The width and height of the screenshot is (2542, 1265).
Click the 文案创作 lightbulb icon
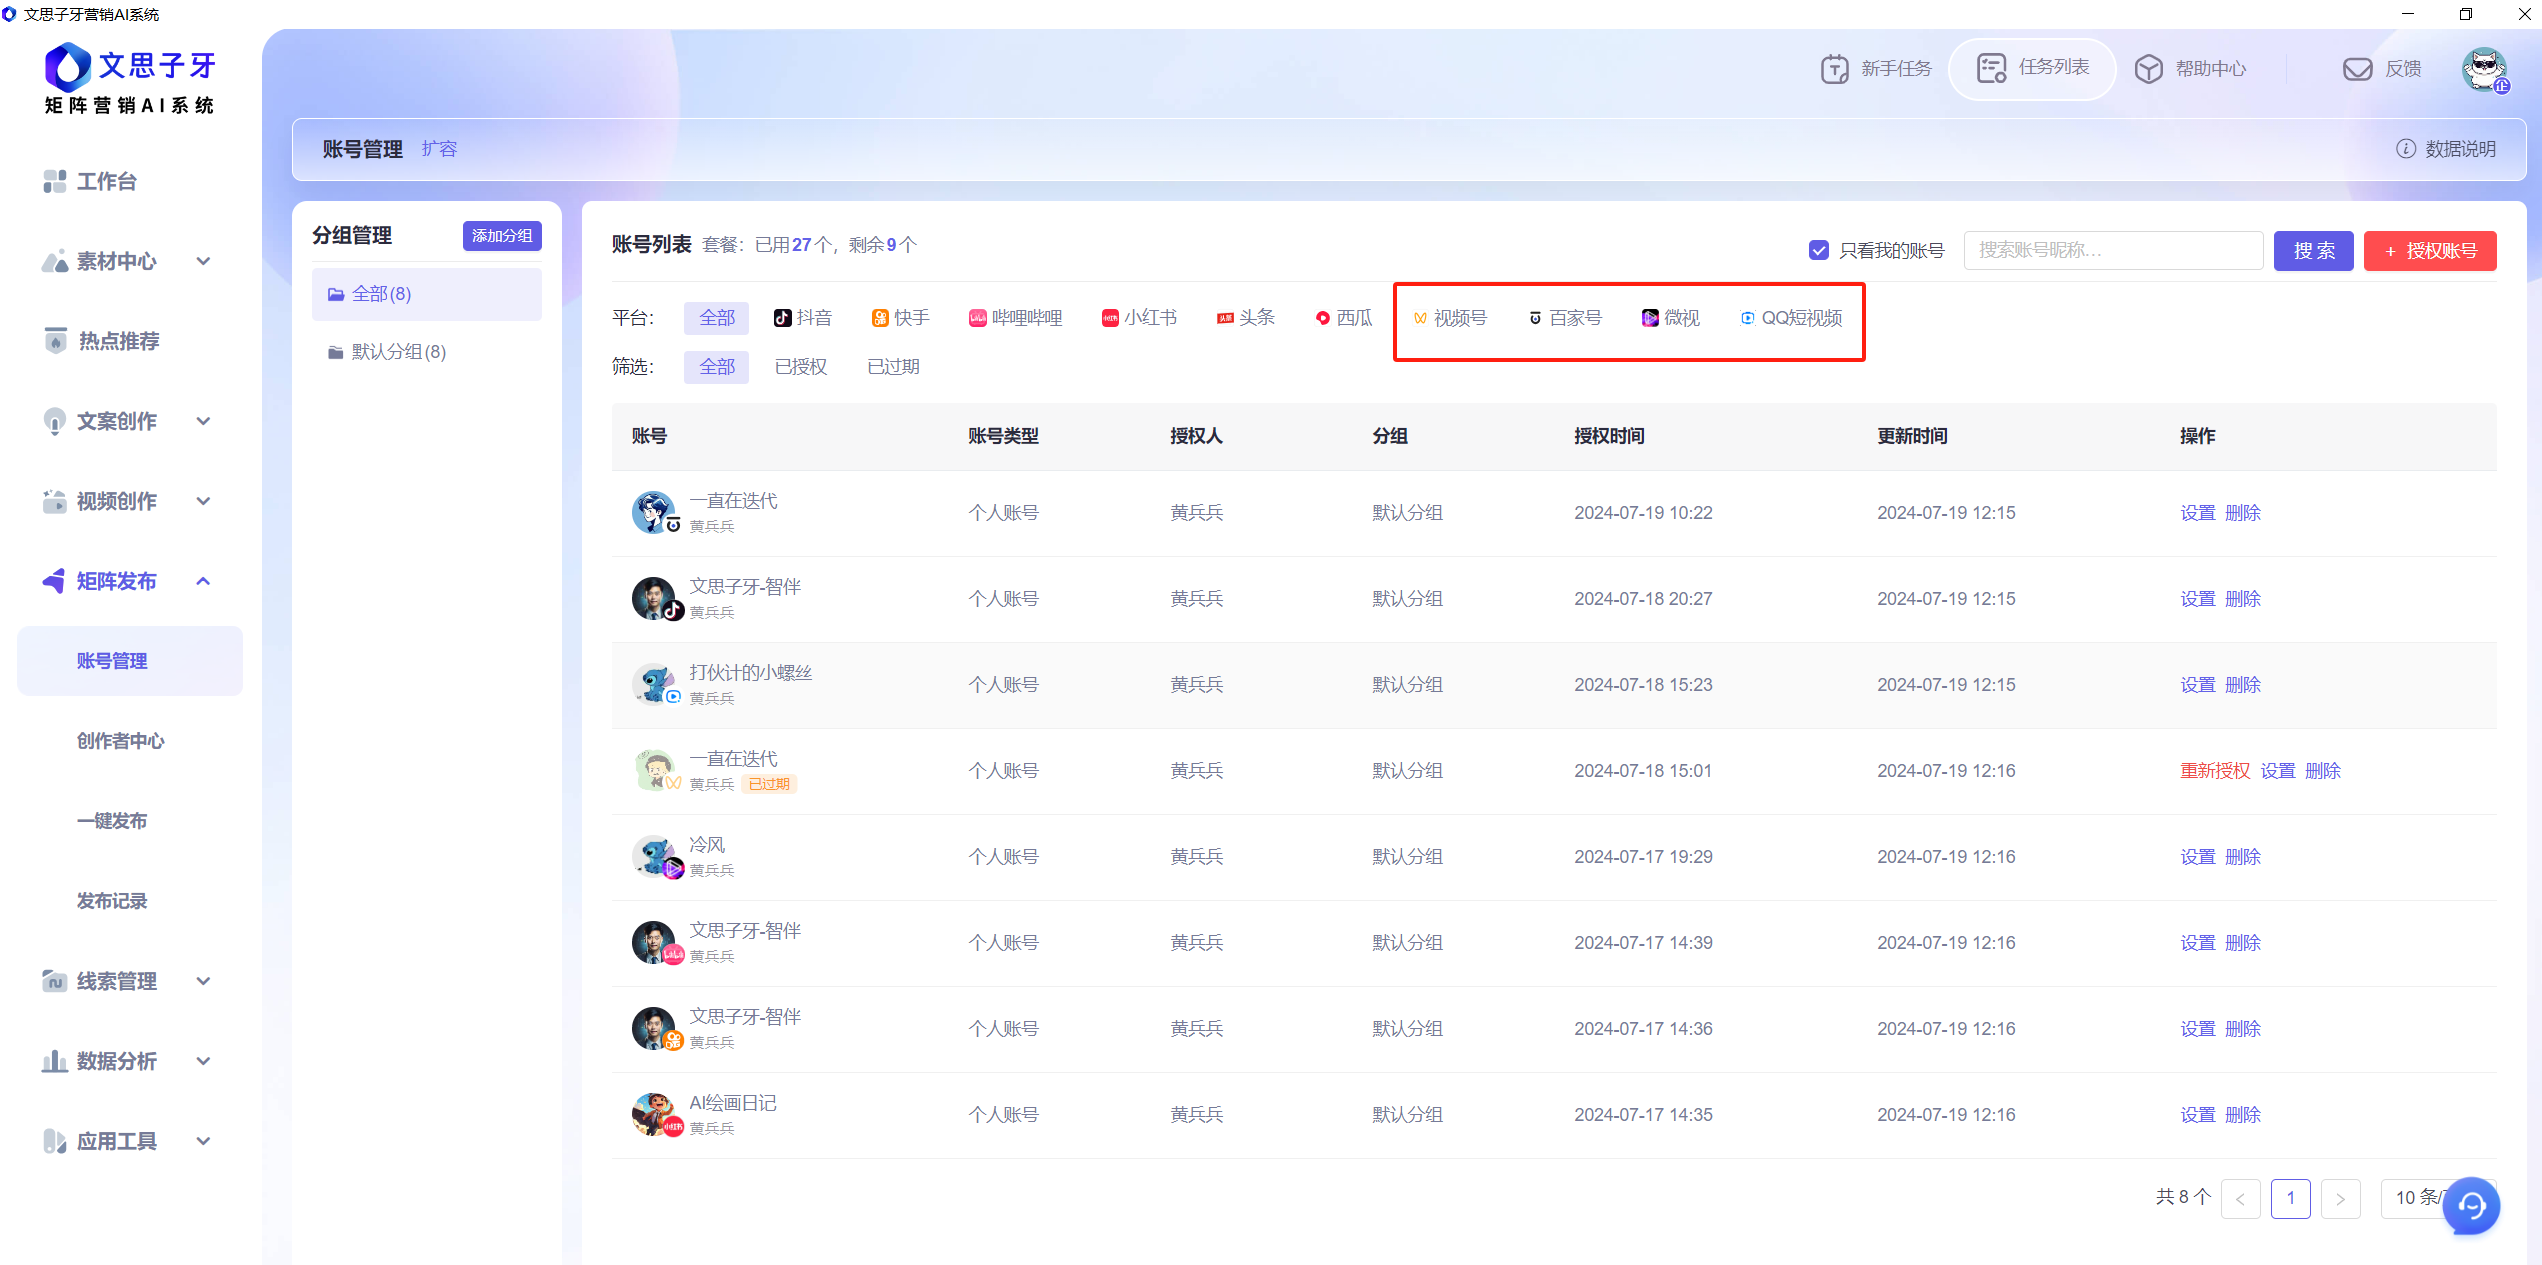55,421
